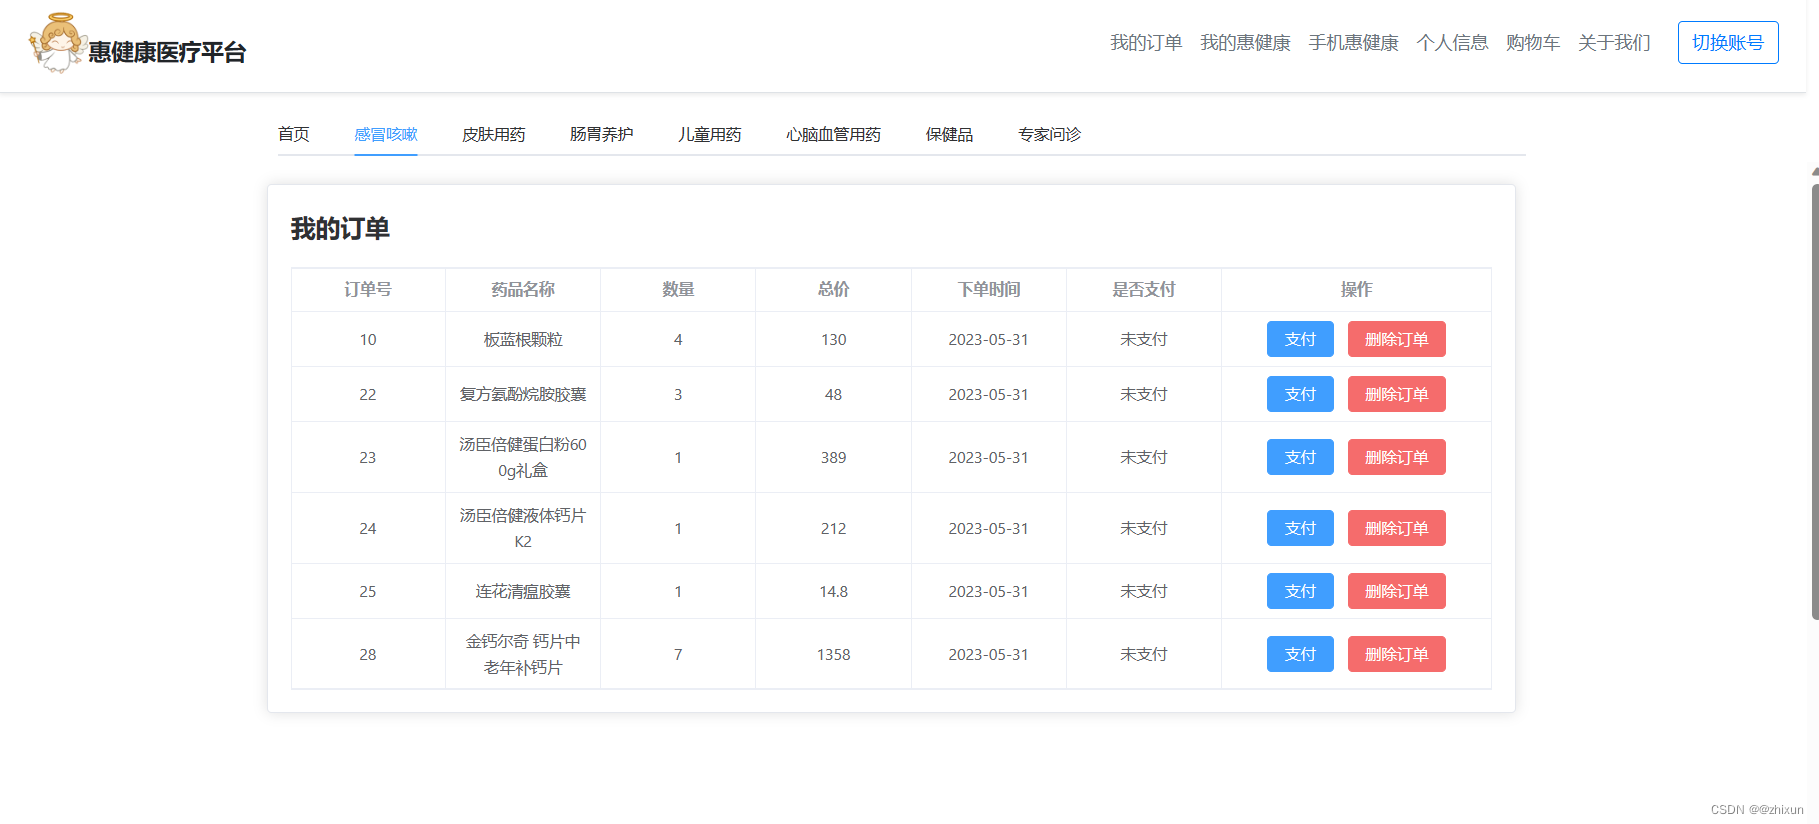
Task: Click the 汤臣倍健蛋白粉600g礼盒 name cell
Action: coord(523,457)
